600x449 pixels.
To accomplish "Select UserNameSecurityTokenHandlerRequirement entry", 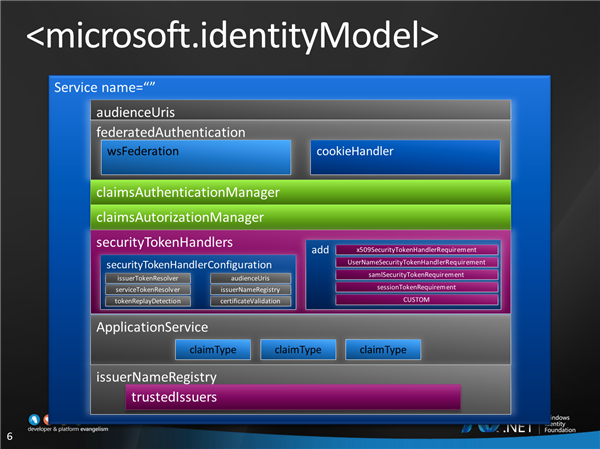I will [417, 262].
